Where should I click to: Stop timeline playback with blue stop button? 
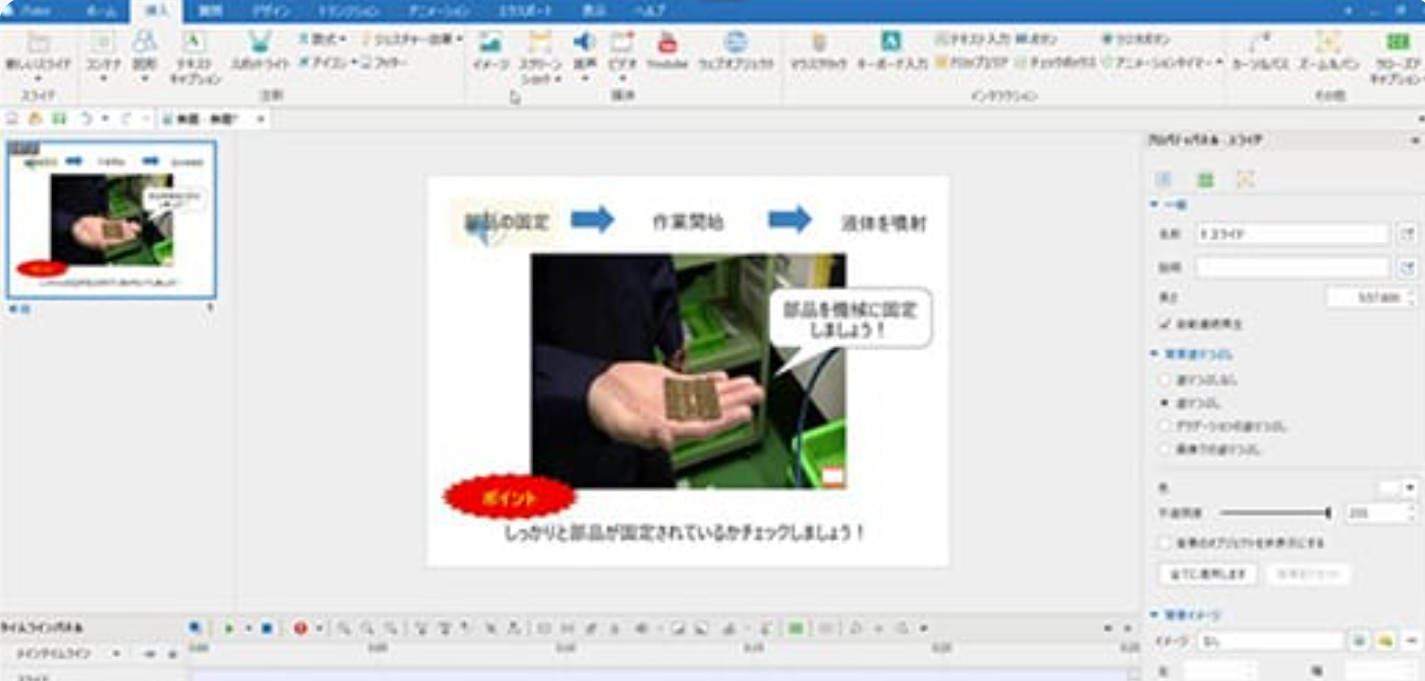(x=267, y=628)
